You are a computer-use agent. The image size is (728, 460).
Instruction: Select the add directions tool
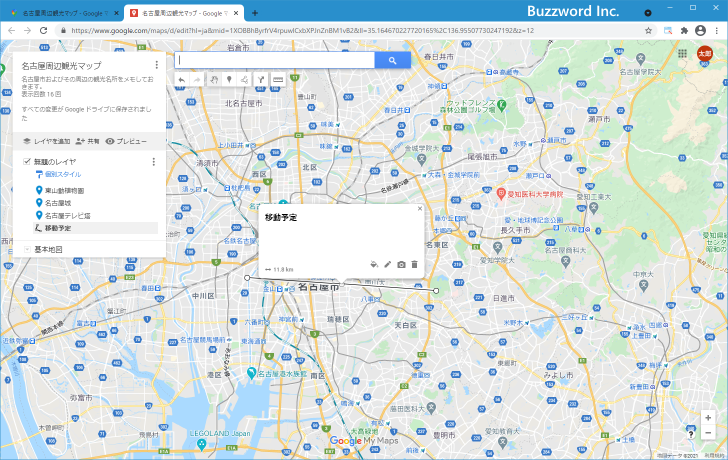coord(261,80)
